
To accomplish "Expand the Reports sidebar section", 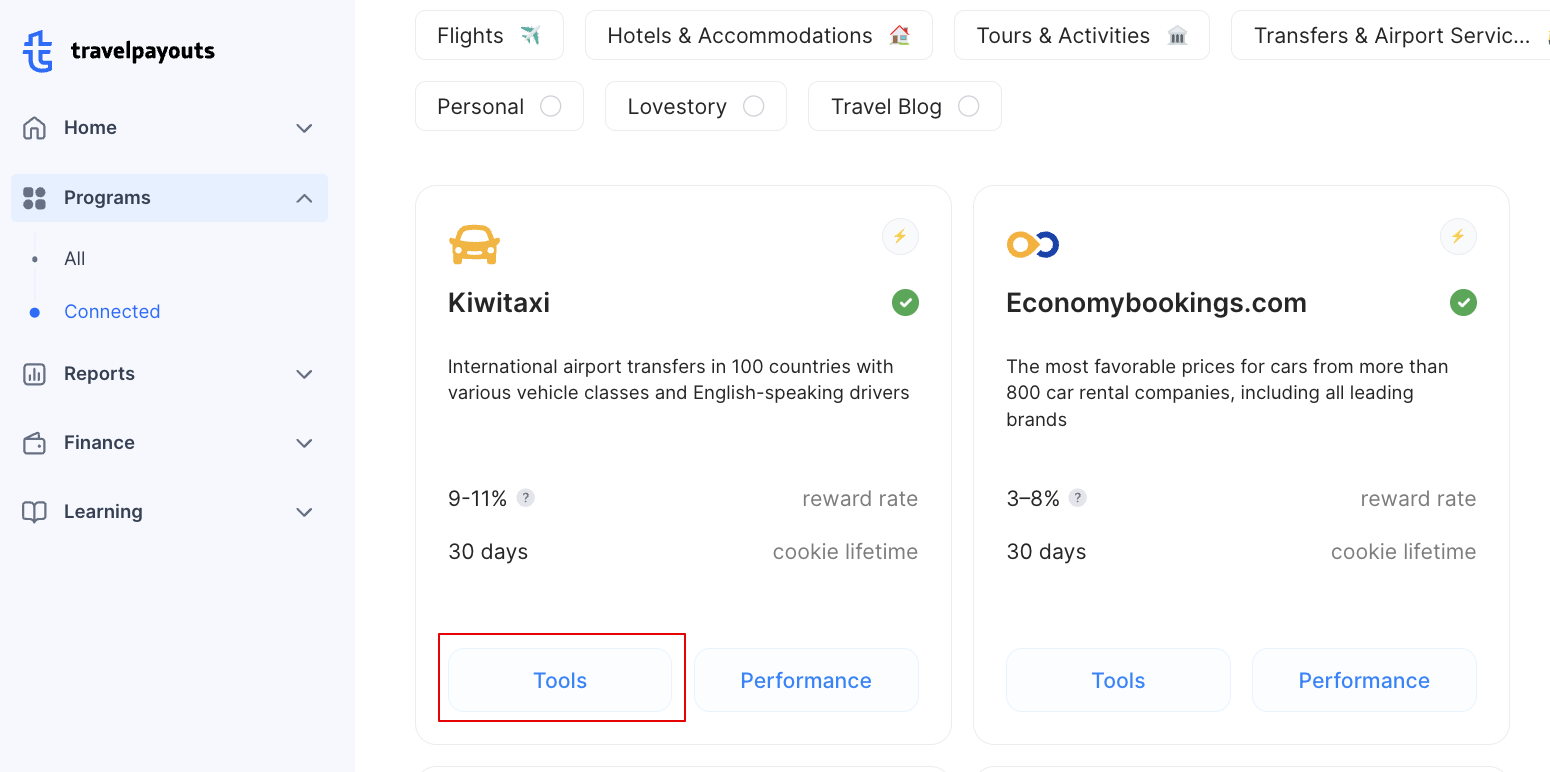I will (304, 373).
